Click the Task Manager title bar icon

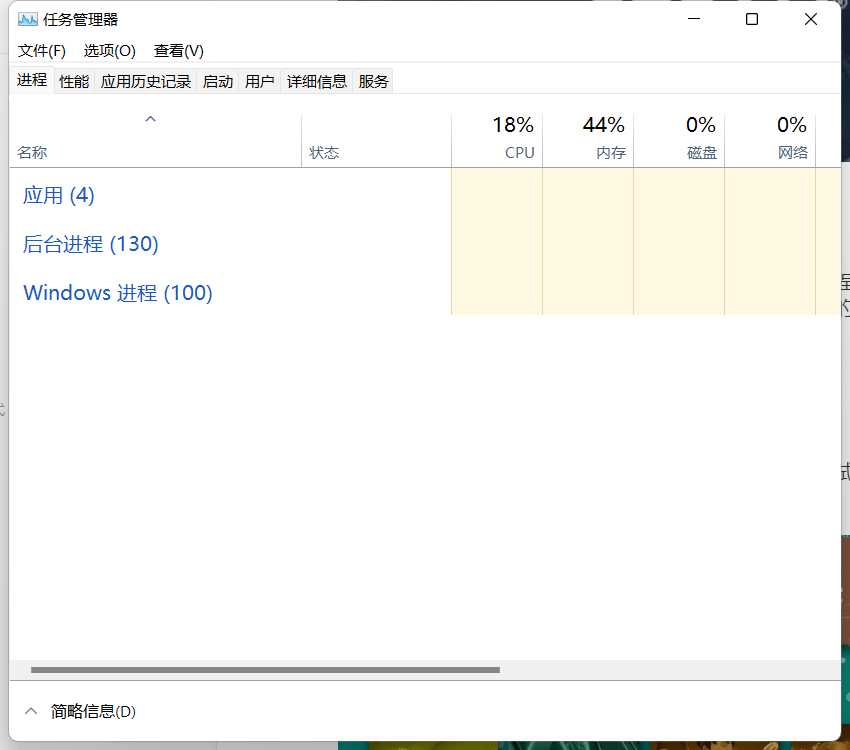pyautogui.click(x=27, y=19)
